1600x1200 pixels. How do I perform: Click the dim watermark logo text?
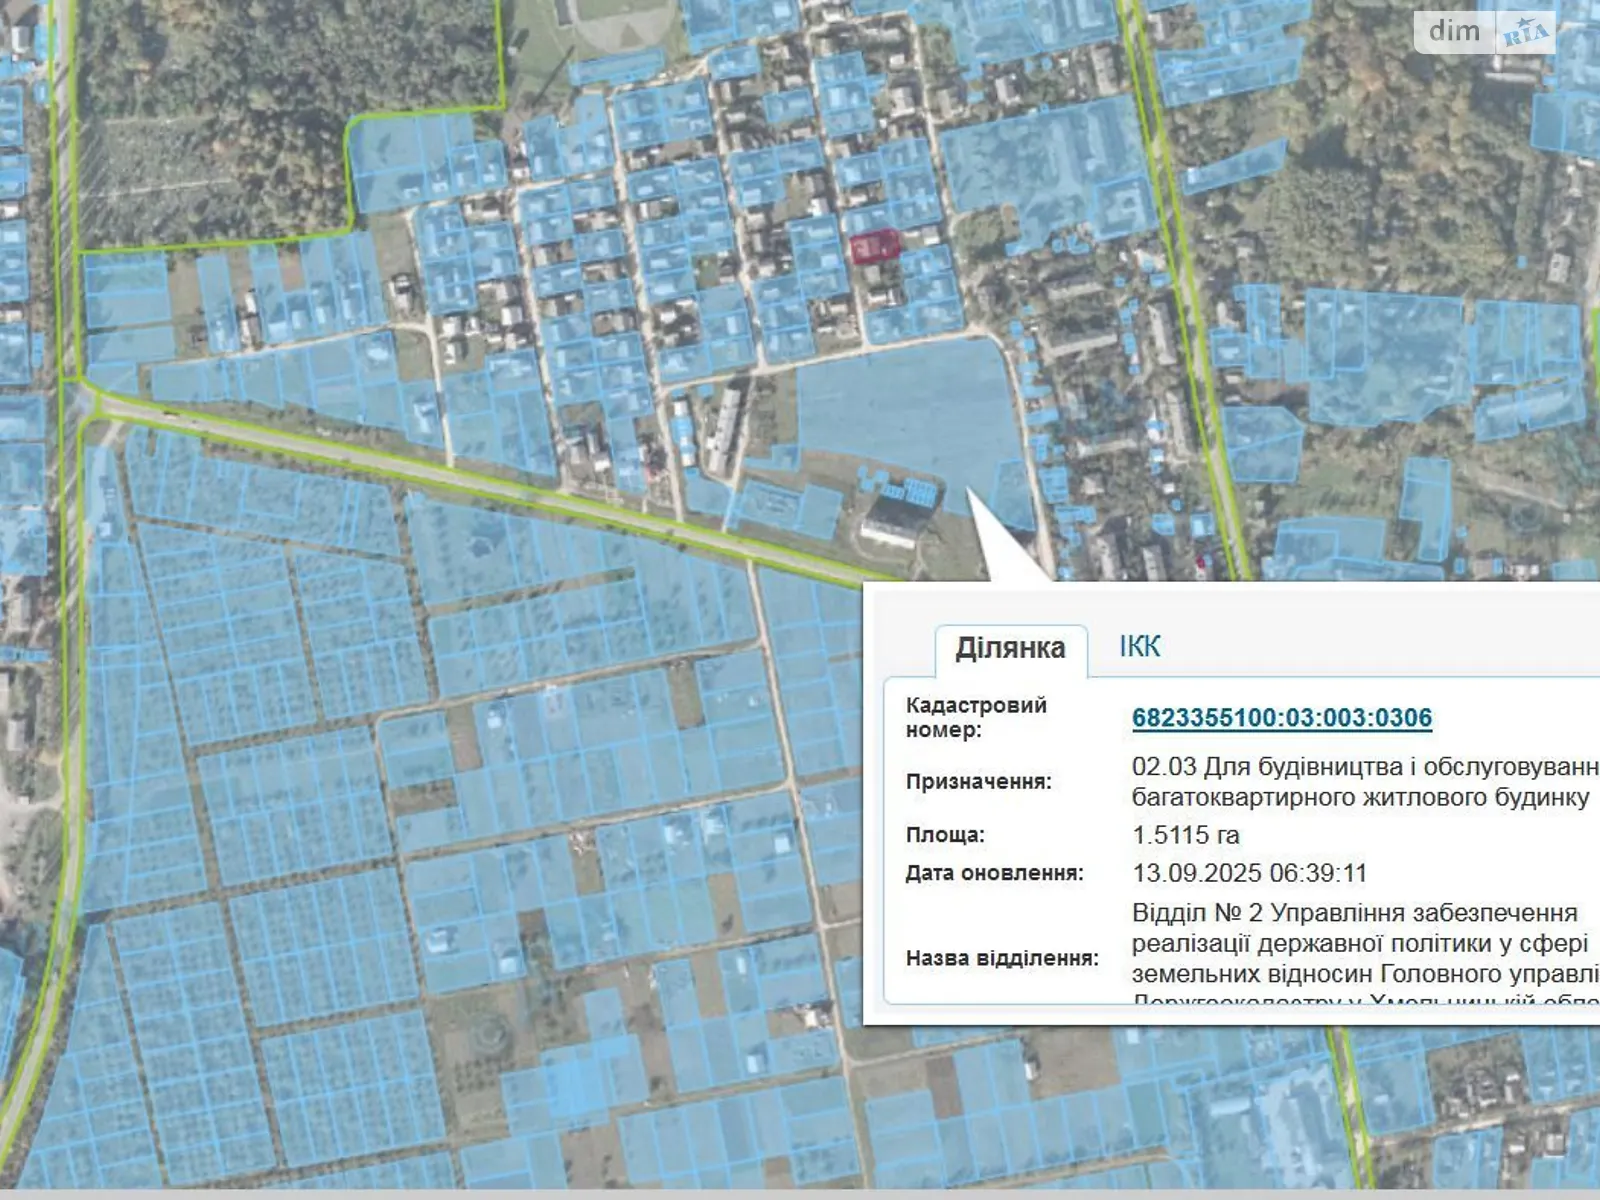pos(1454,32)
